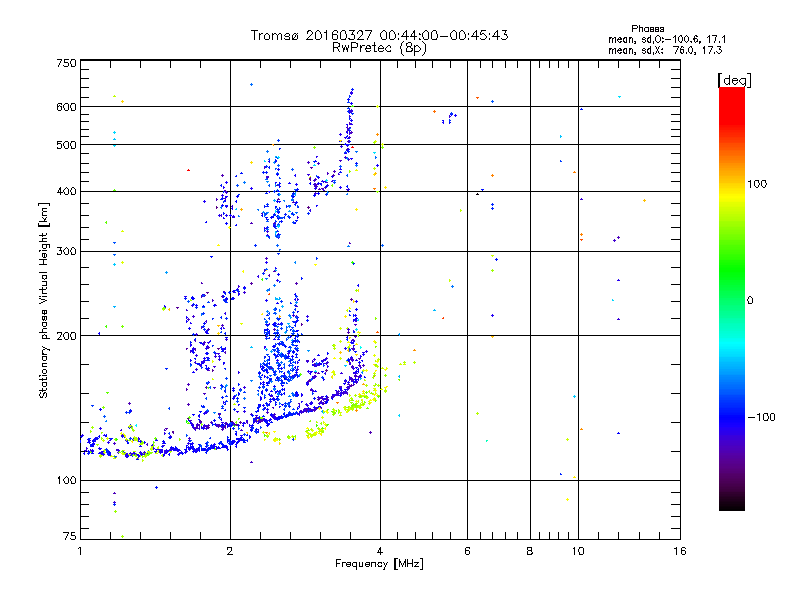Click the x-axis tick label '8'
Image resolution: width=800 pixels, height=600 pixels.
point(530,551)
